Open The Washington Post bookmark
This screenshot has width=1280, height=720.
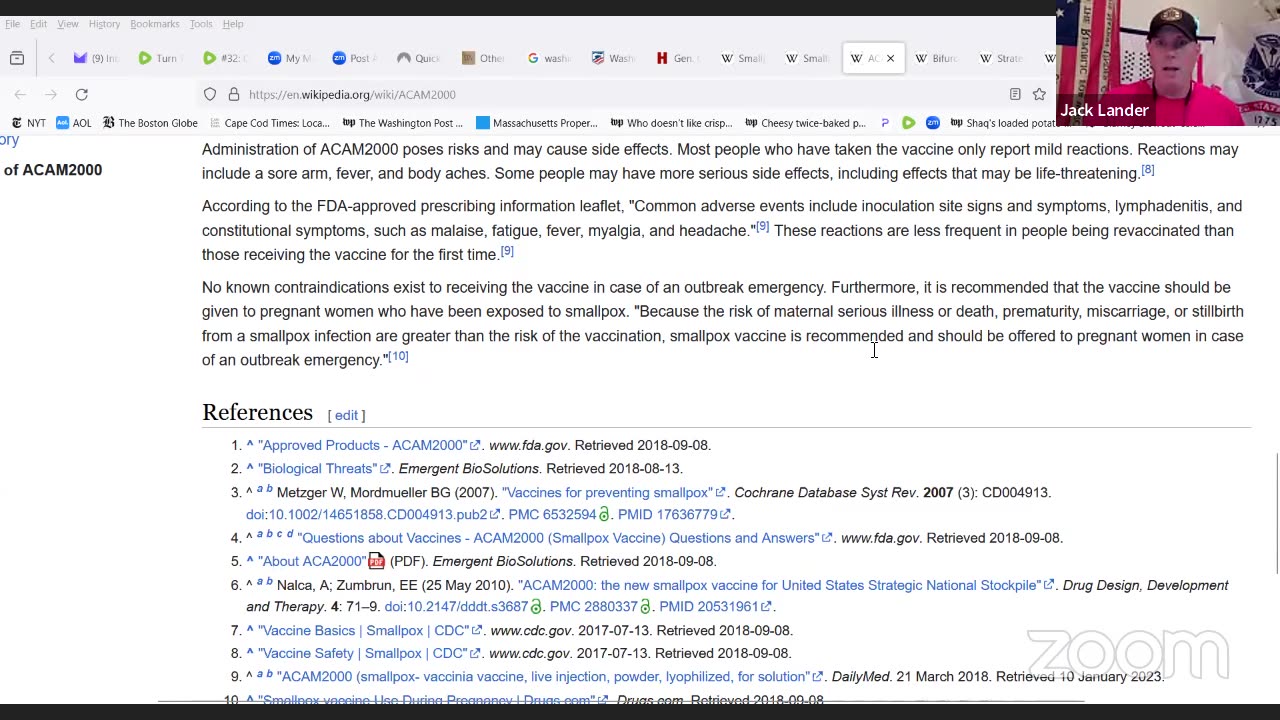coord(402,123)
